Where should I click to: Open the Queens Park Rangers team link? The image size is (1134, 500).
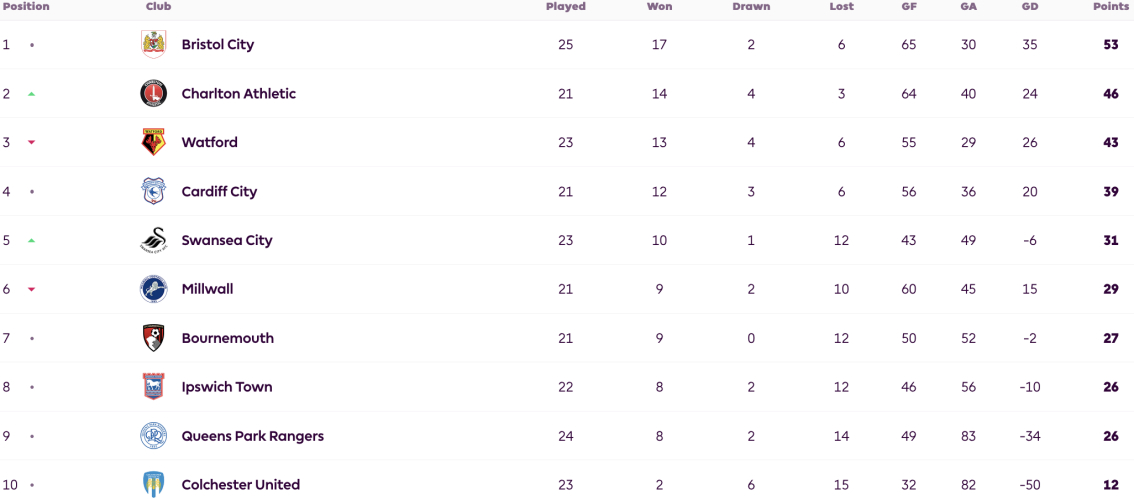[x=252, y=436]
